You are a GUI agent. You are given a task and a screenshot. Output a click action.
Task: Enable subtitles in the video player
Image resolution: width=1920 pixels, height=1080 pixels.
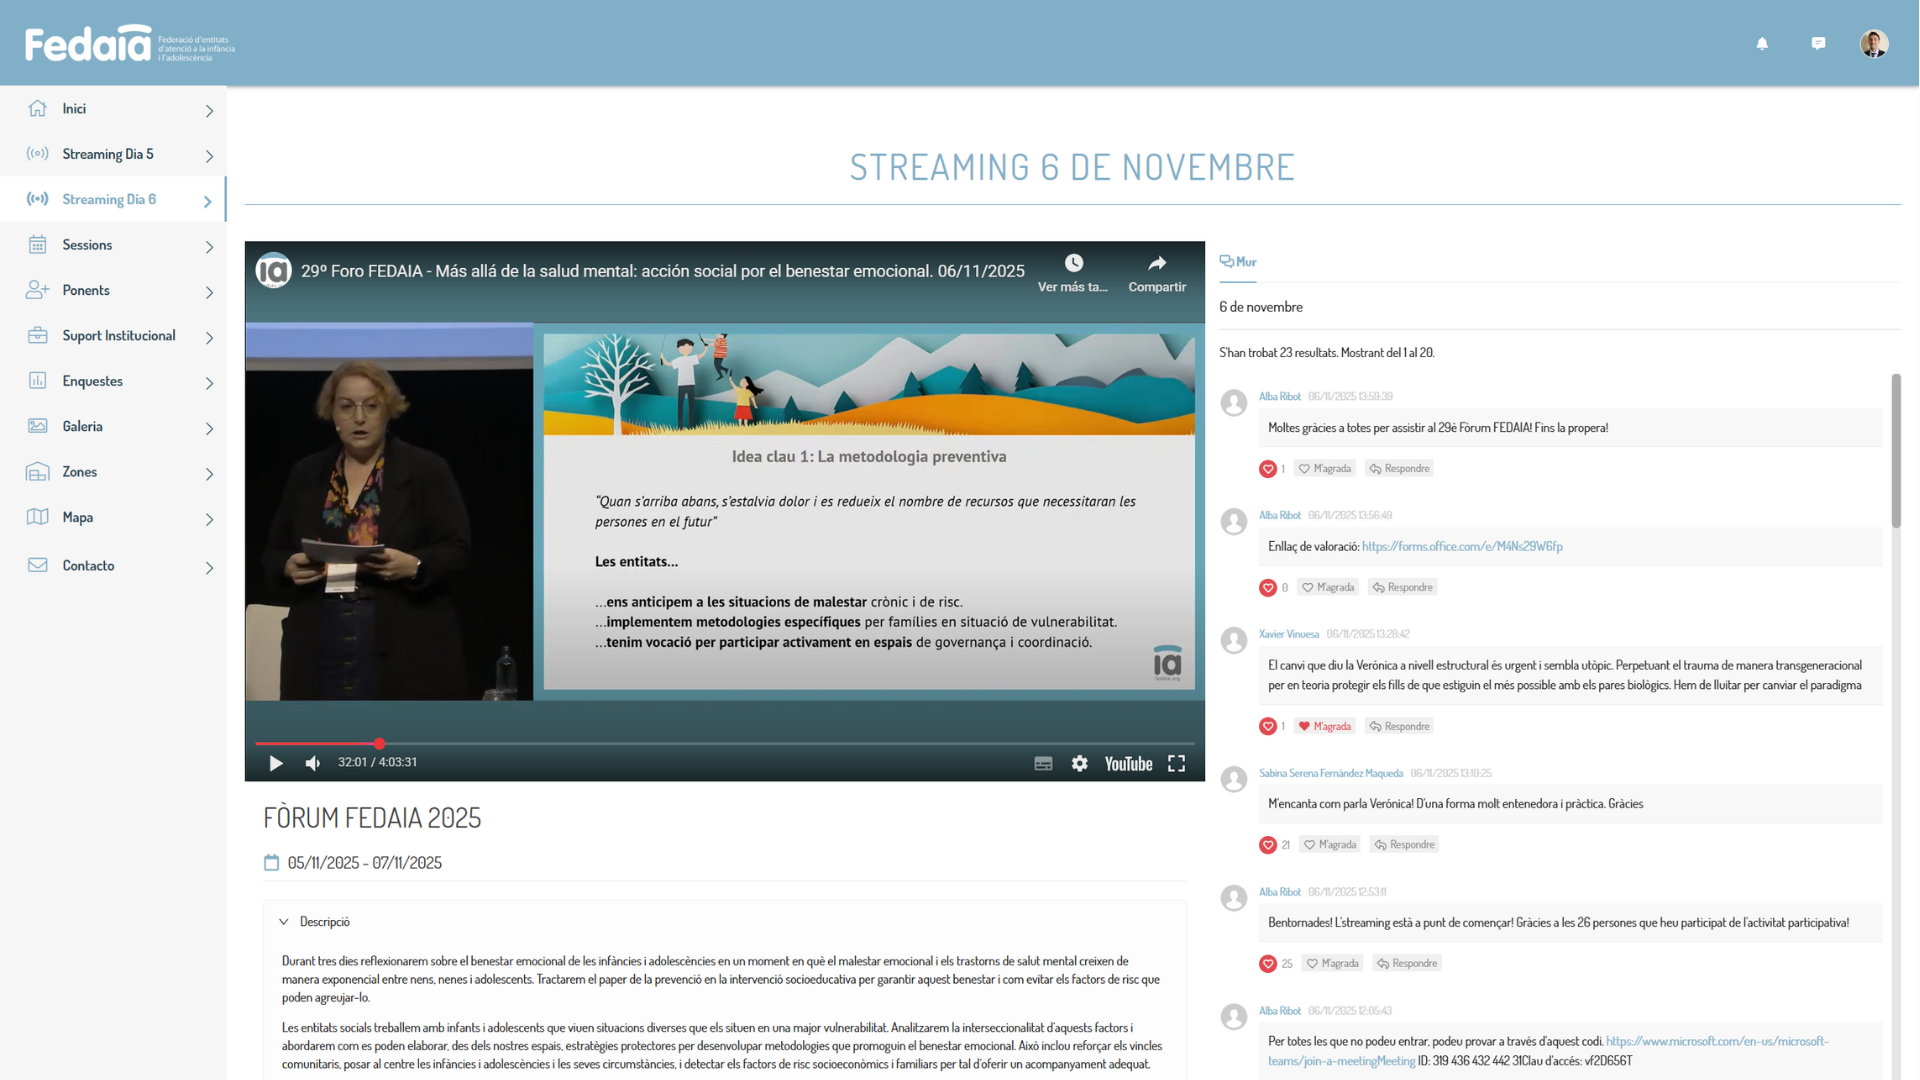1043,763
